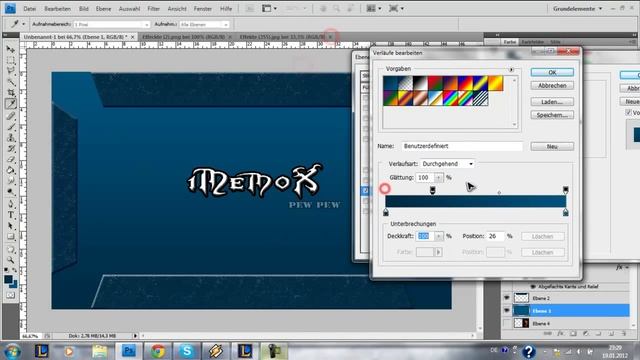Delete layer trash icon in Layers footer
640x360 pixels.
click(x=624, y=333)
